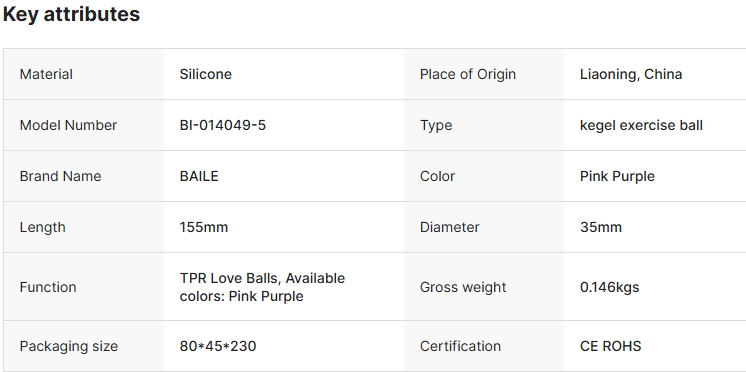Click the 0.146kgs gross weight value

coord(609,287)
